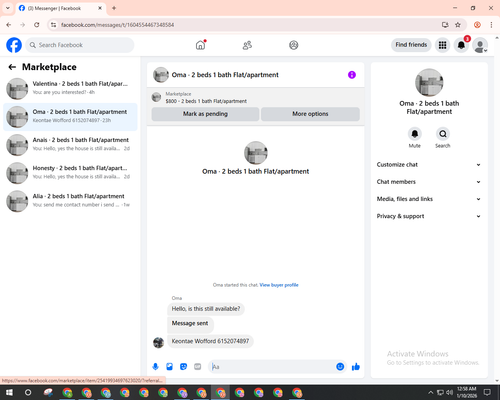Open the notifications bell
Viewport: 500px width, 400px height.
tap(461, 45)
